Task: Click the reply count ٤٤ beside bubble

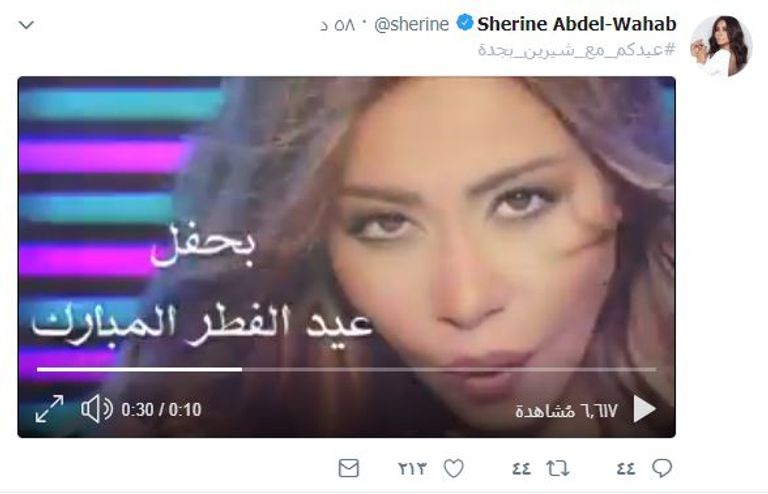Action: (x=626, y=469)
